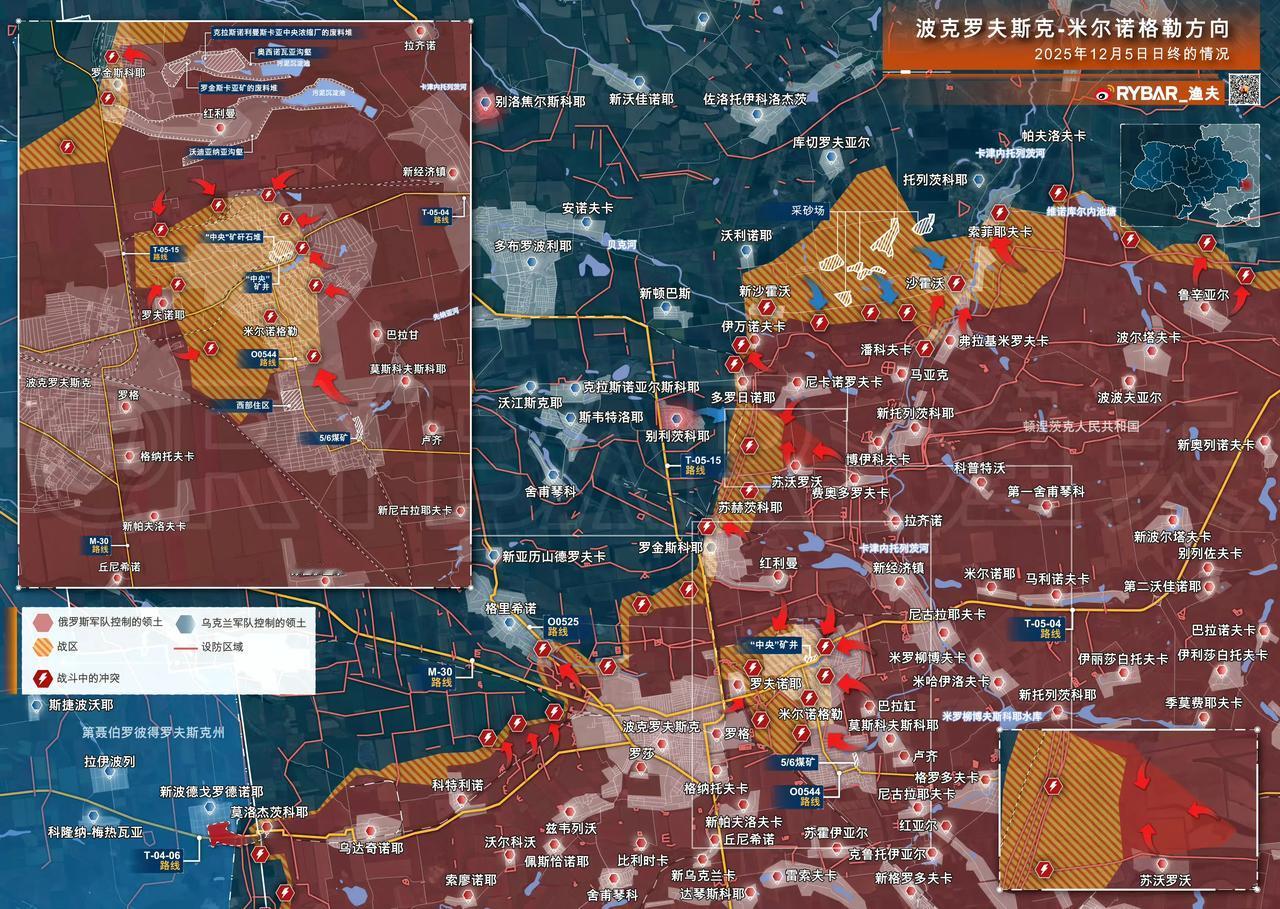Select the Russian-controlled territory legend swatch
This screenshot has height=909, width=1280.
pos(42,622)
